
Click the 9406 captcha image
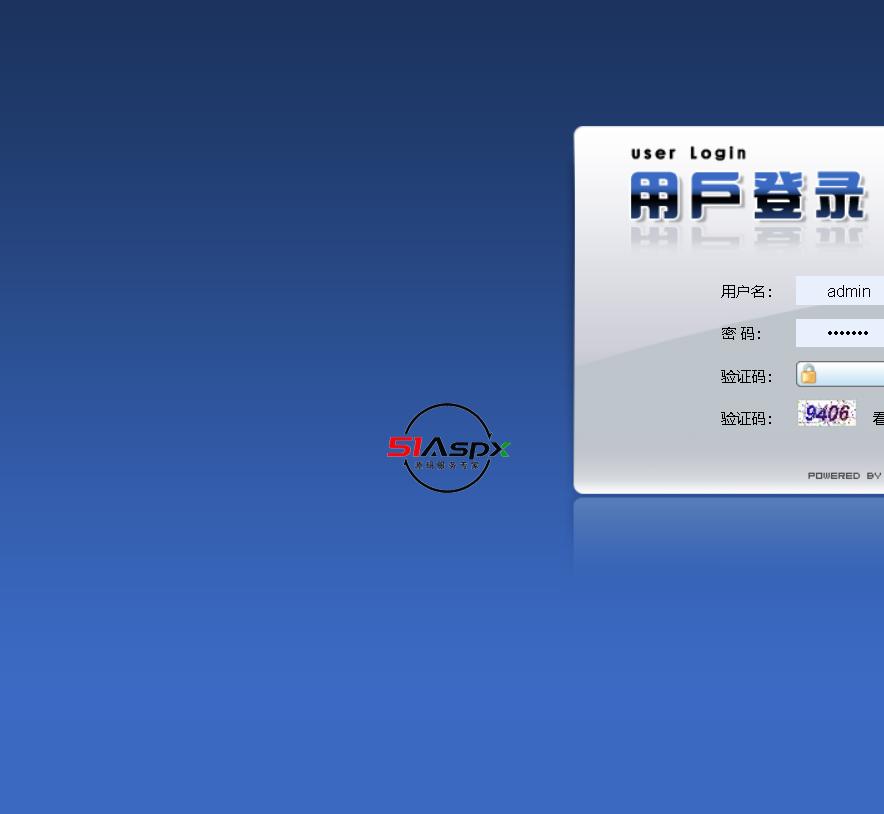[x=826, y=413]
